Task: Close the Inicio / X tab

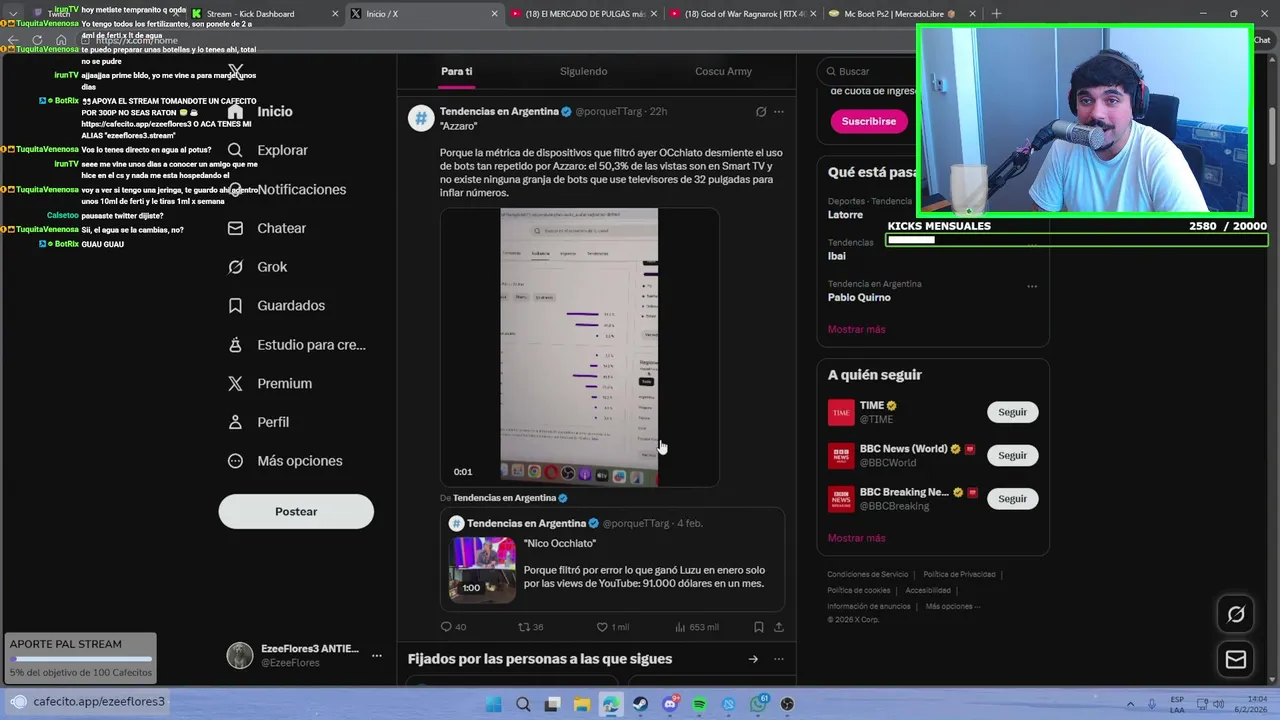Action: click(x=494, y=14)
